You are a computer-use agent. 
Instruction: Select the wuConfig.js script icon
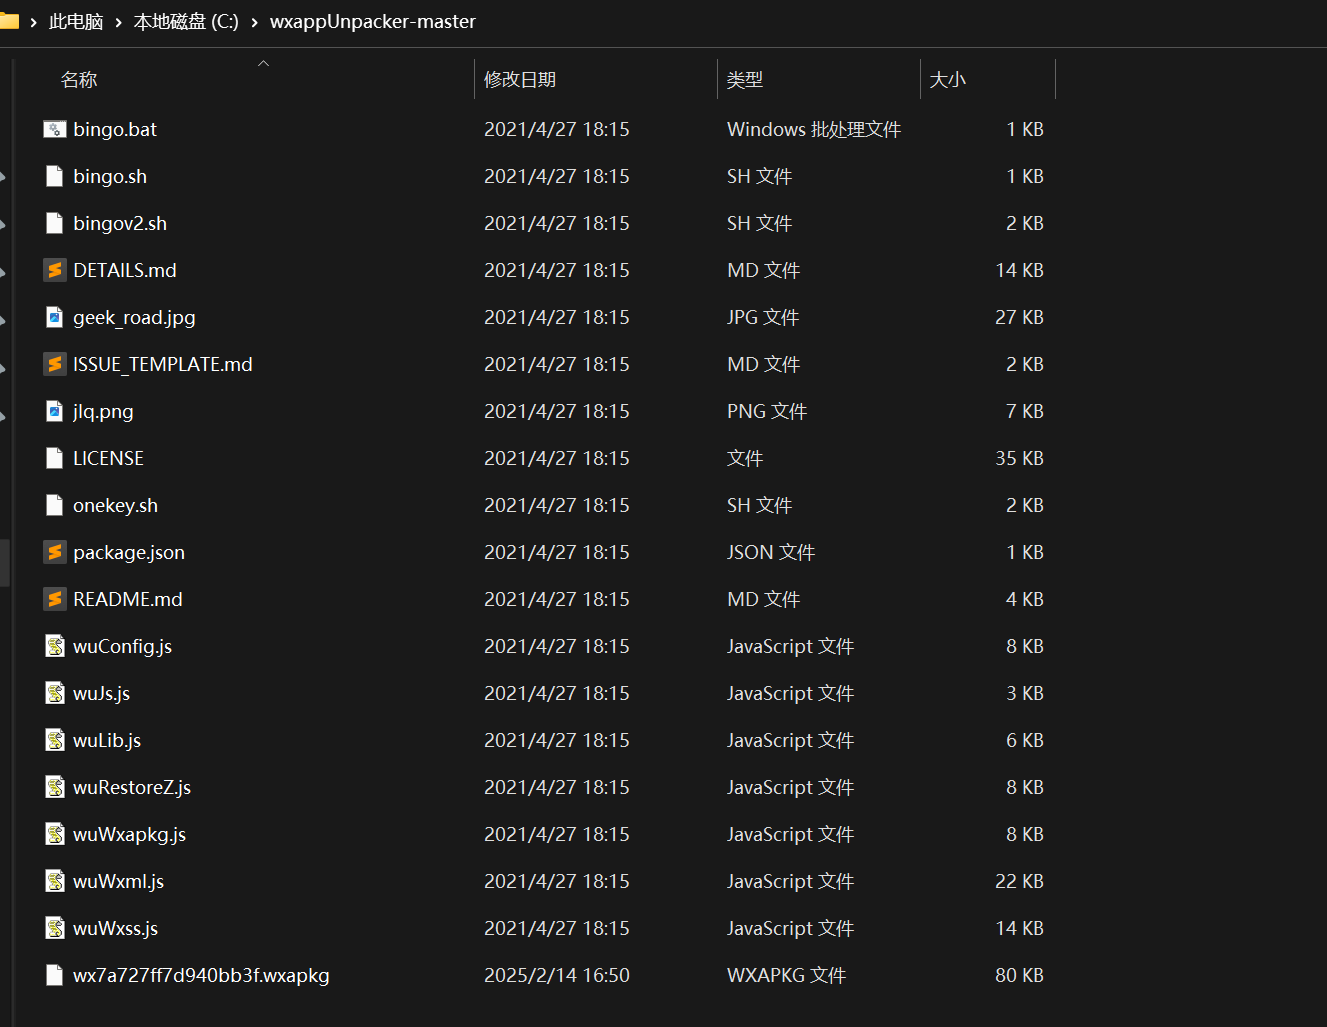[x=55, y=646]
